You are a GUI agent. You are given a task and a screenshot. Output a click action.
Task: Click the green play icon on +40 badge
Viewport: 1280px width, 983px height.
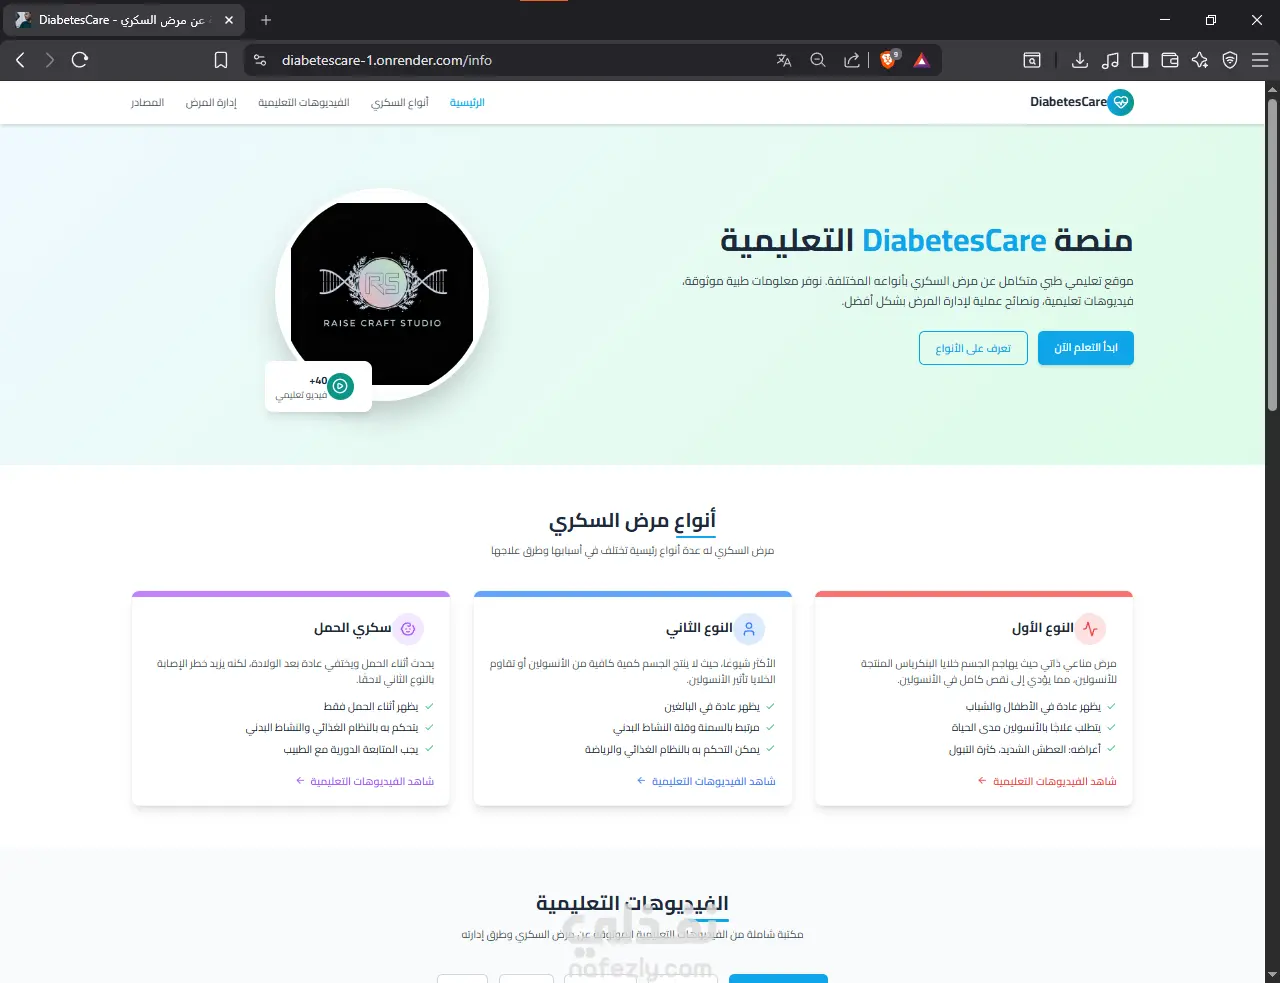[341, 386]
